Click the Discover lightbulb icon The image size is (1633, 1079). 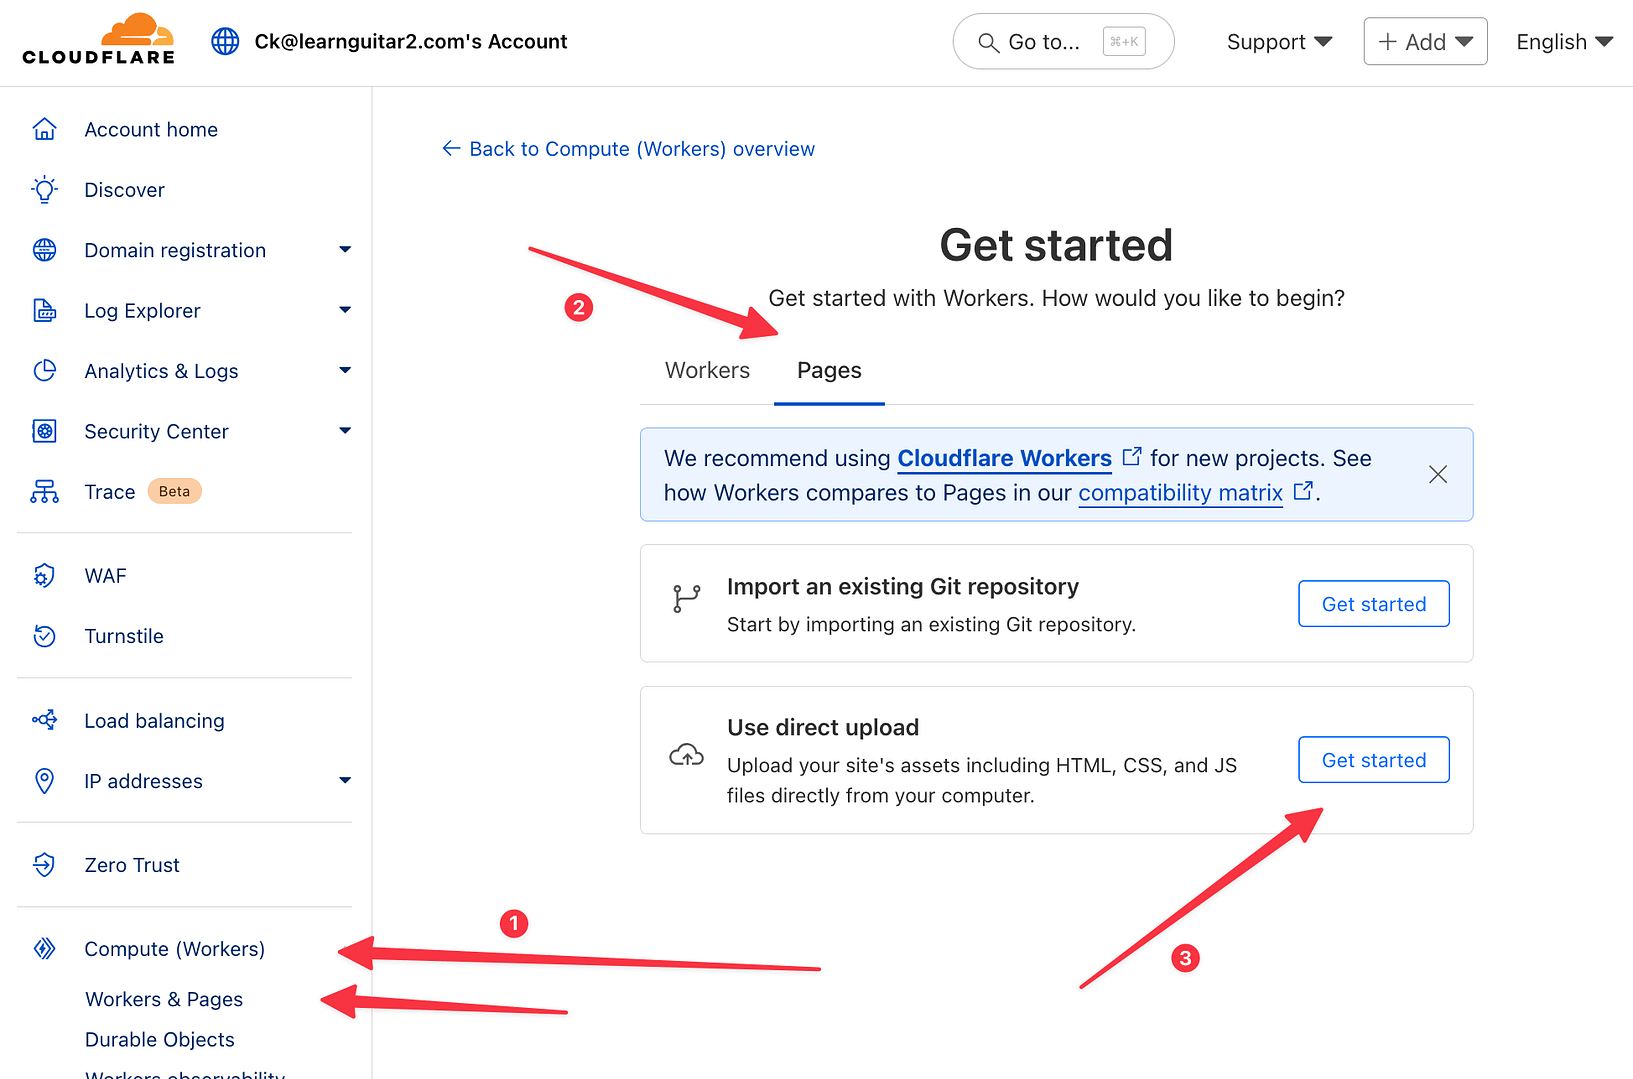[x=44, y=189]
